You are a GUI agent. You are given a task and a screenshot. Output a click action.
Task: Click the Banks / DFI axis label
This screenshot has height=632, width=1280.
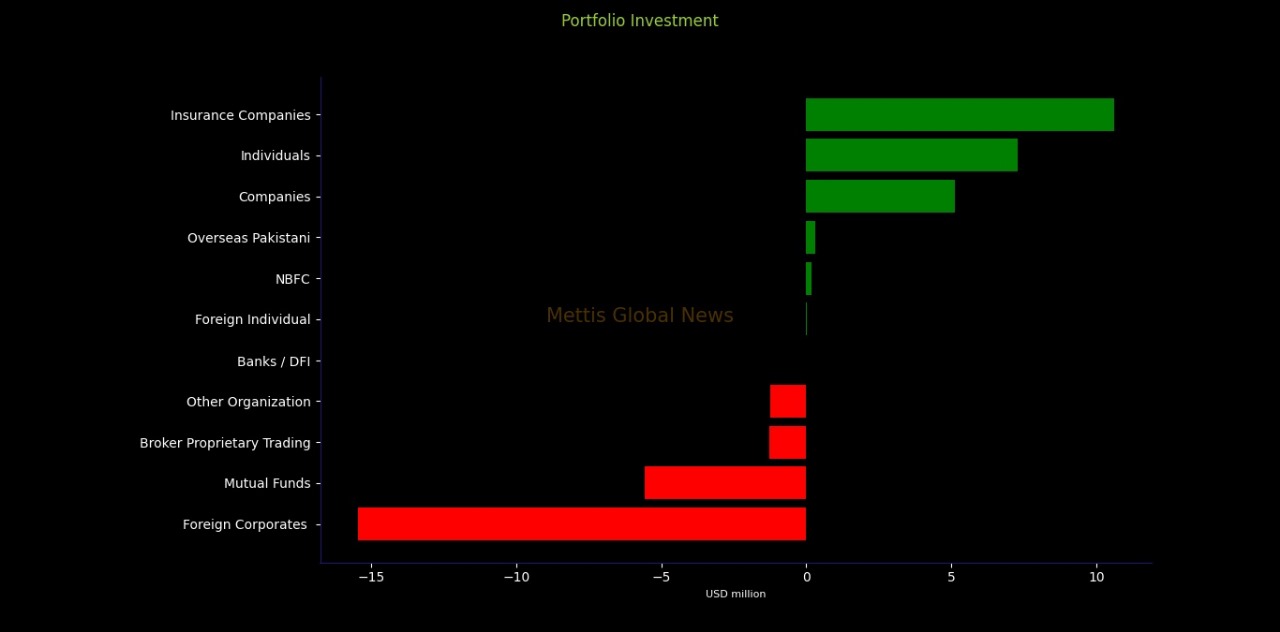click(x=273, y=361)
